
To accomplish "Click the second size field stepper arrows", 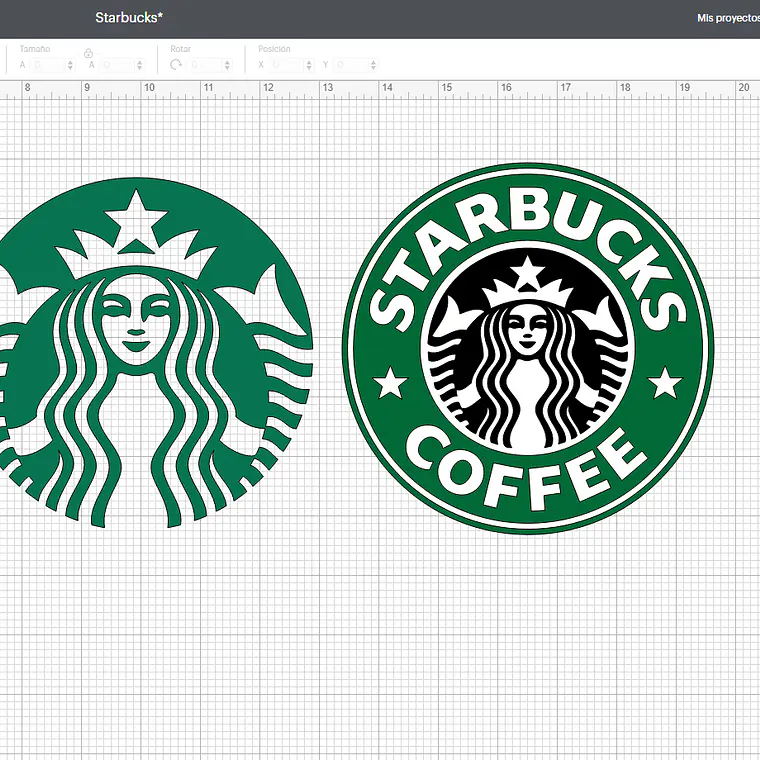I will tap(140, 65).
